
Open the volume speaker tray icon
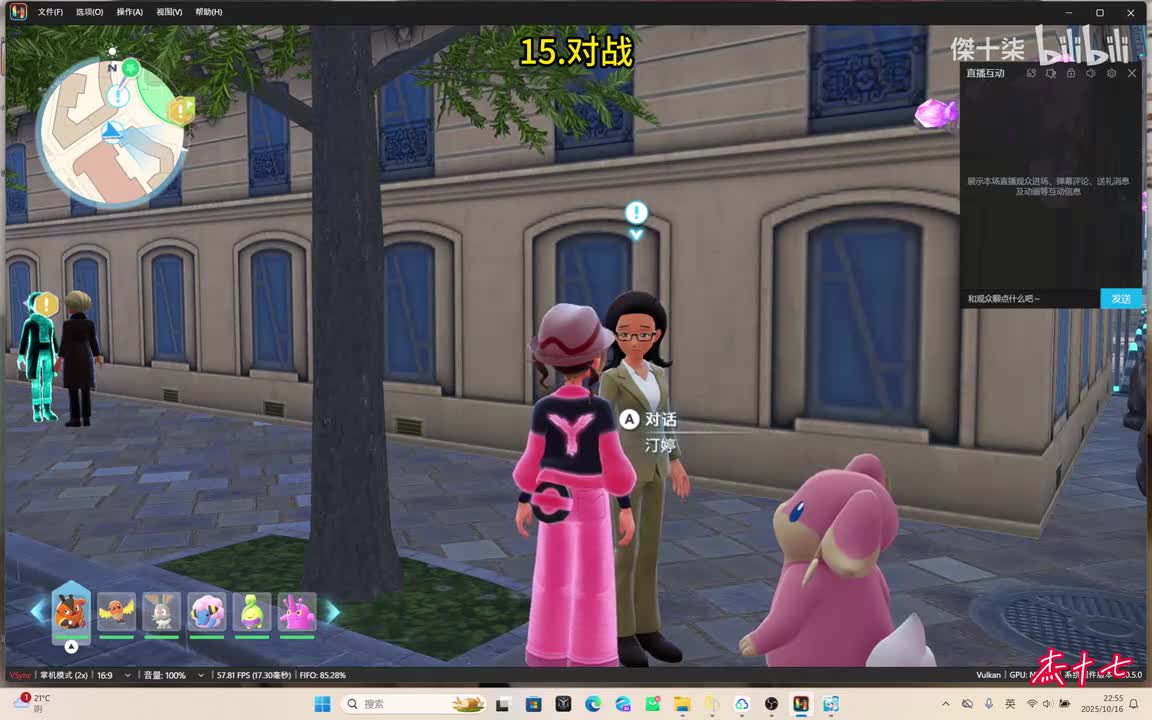[x=1048, y=704]
